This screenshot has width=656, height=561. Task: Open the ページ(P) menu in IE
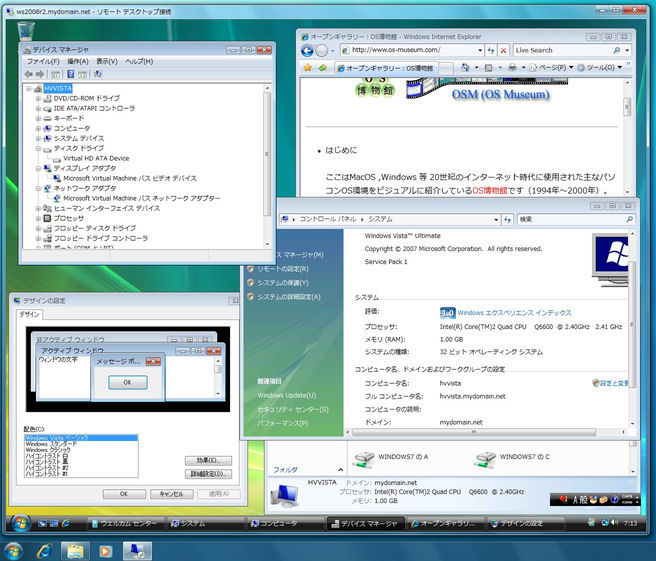click(x=551, y=67)
